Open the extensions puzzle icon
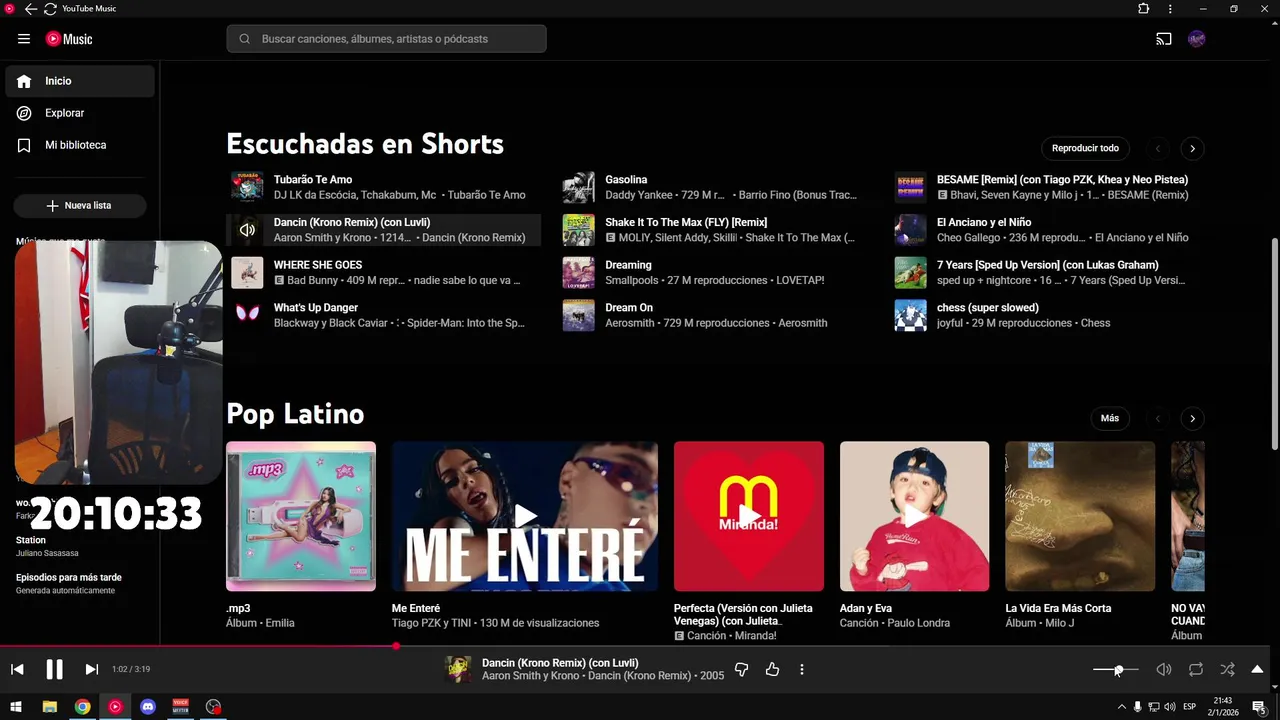This screenshot has height=720, width=1280. point(1143,9)
